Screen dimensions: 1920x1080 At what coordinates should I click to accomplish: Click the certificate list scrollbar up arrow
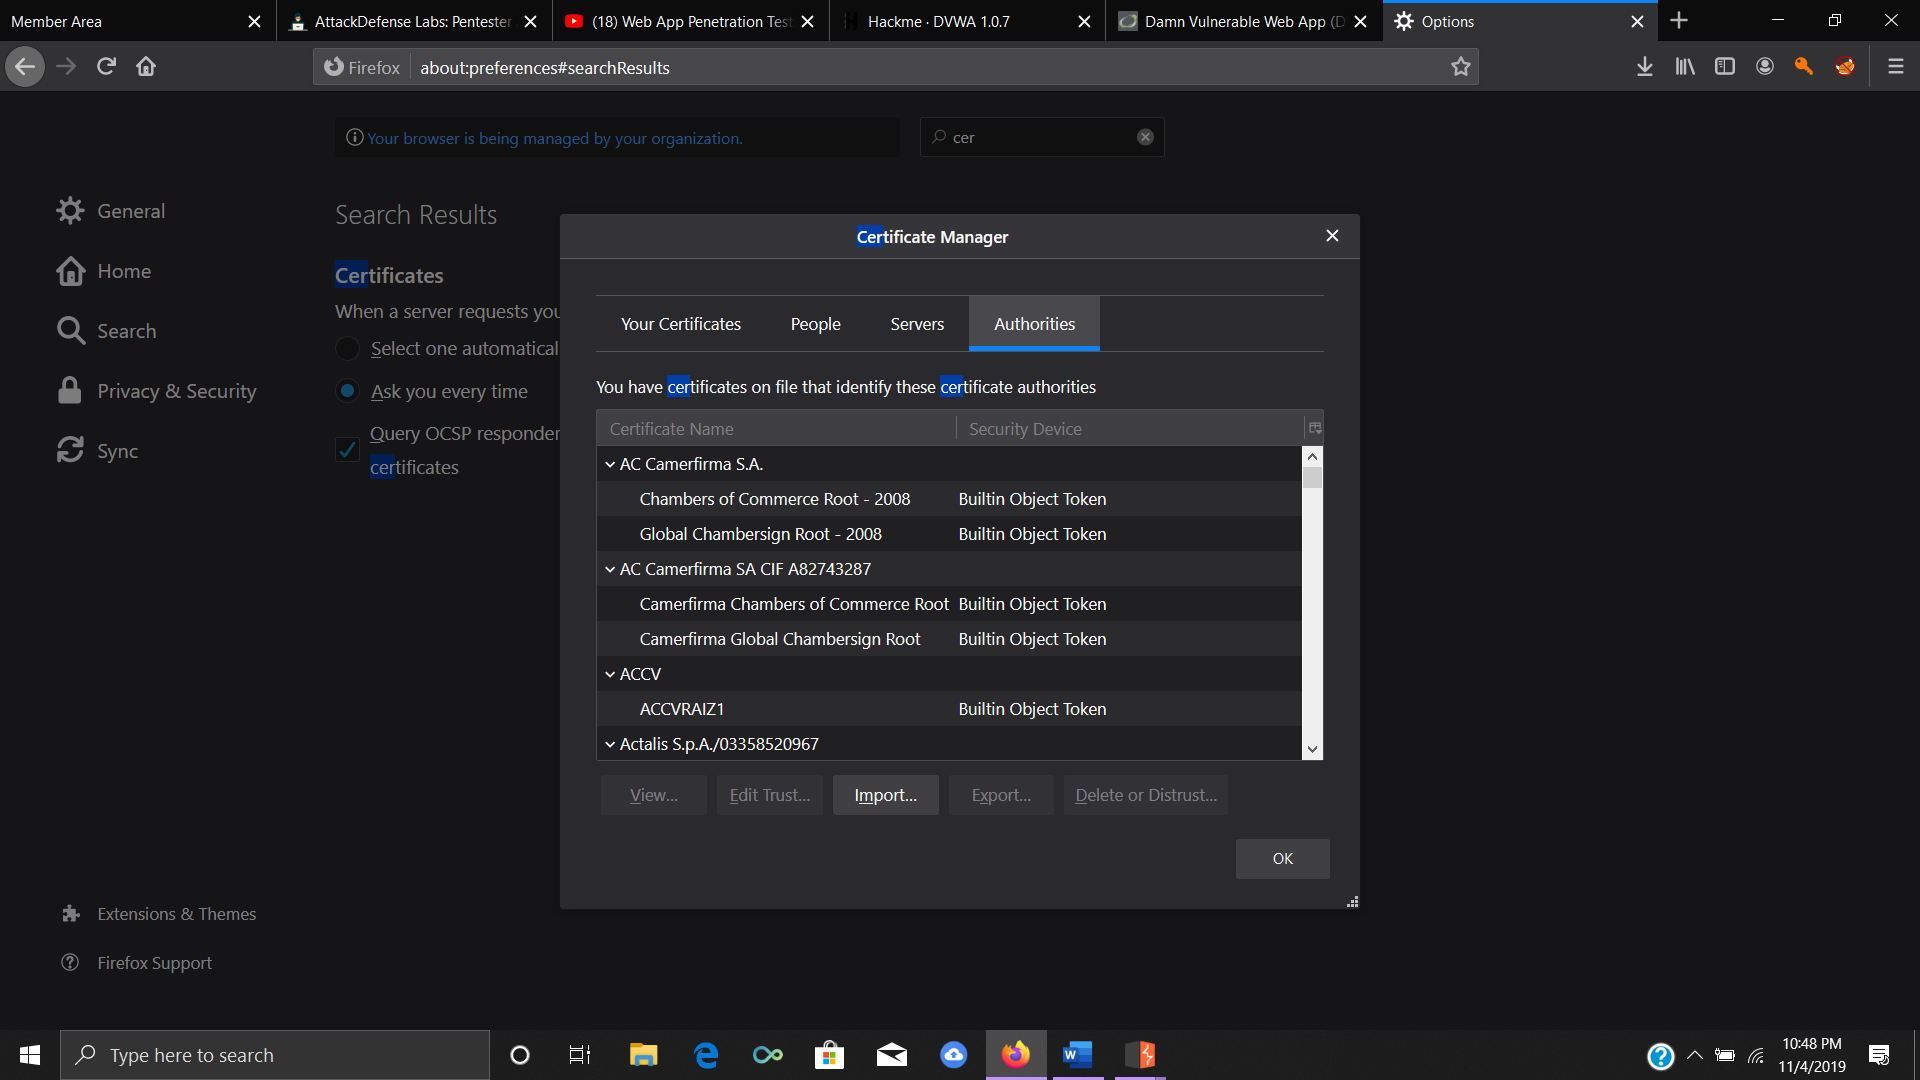click(1313, 456)
